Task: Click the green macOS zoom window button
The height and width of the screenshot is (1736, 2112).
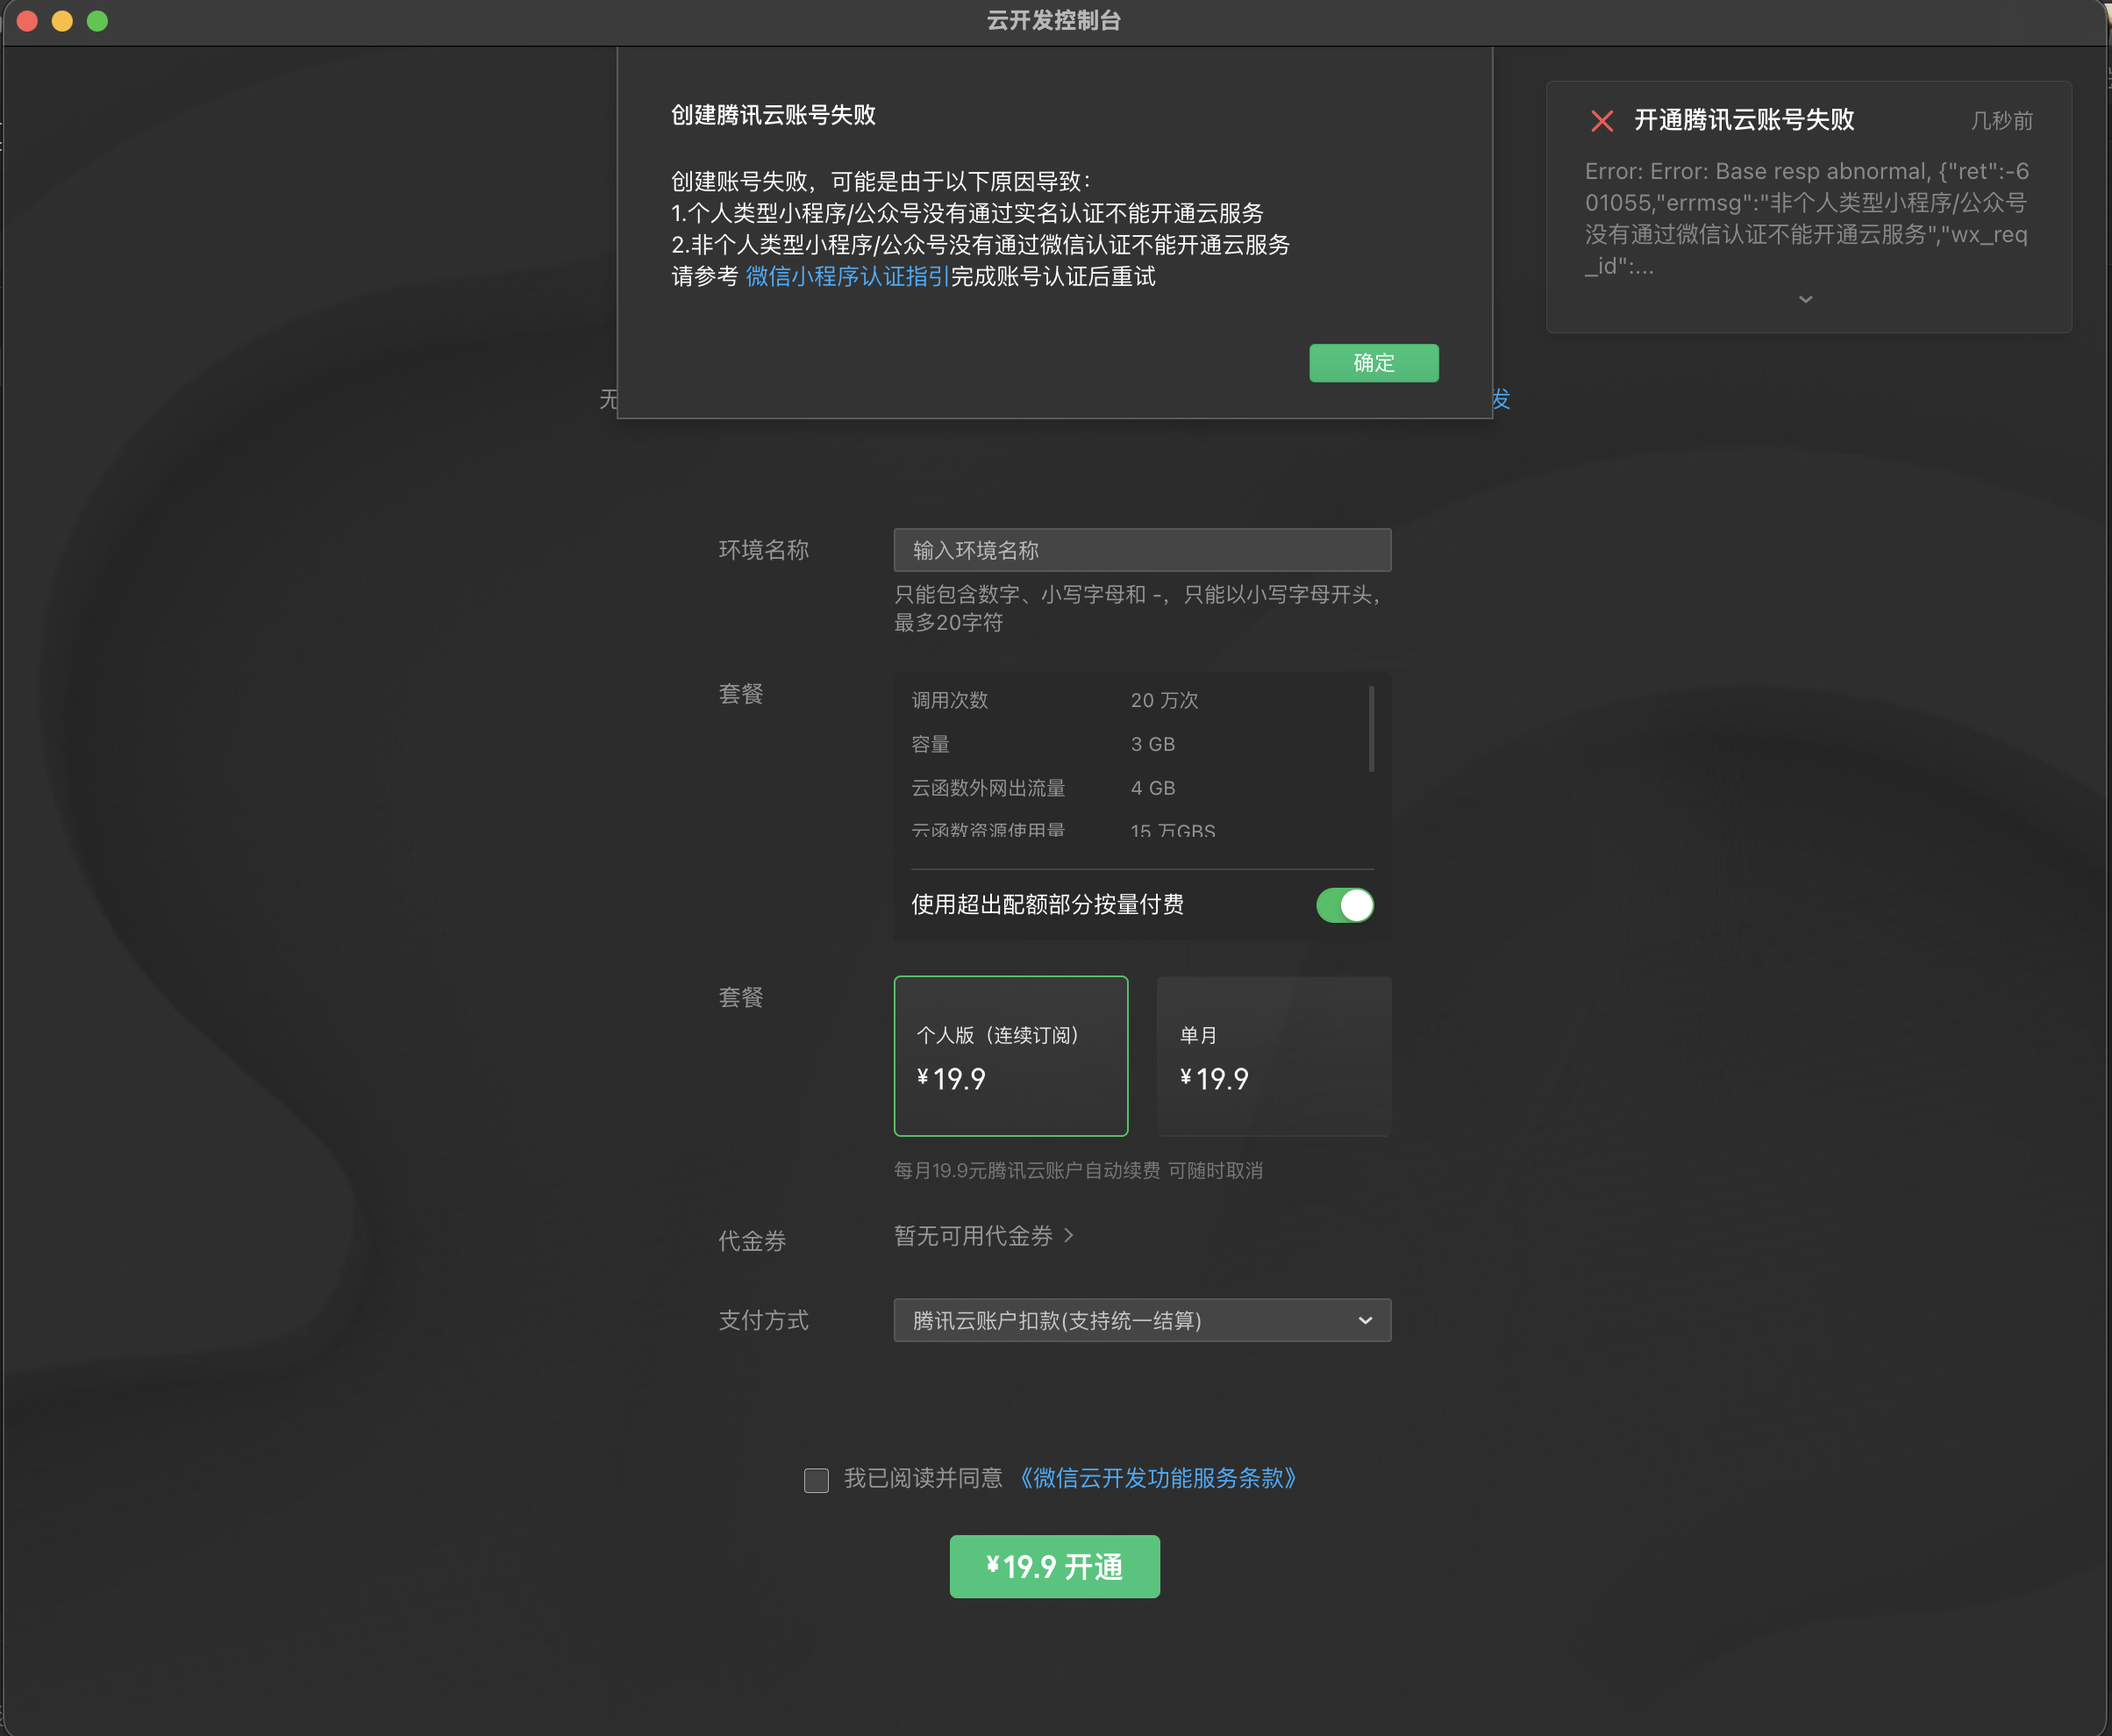Action: 97,21
